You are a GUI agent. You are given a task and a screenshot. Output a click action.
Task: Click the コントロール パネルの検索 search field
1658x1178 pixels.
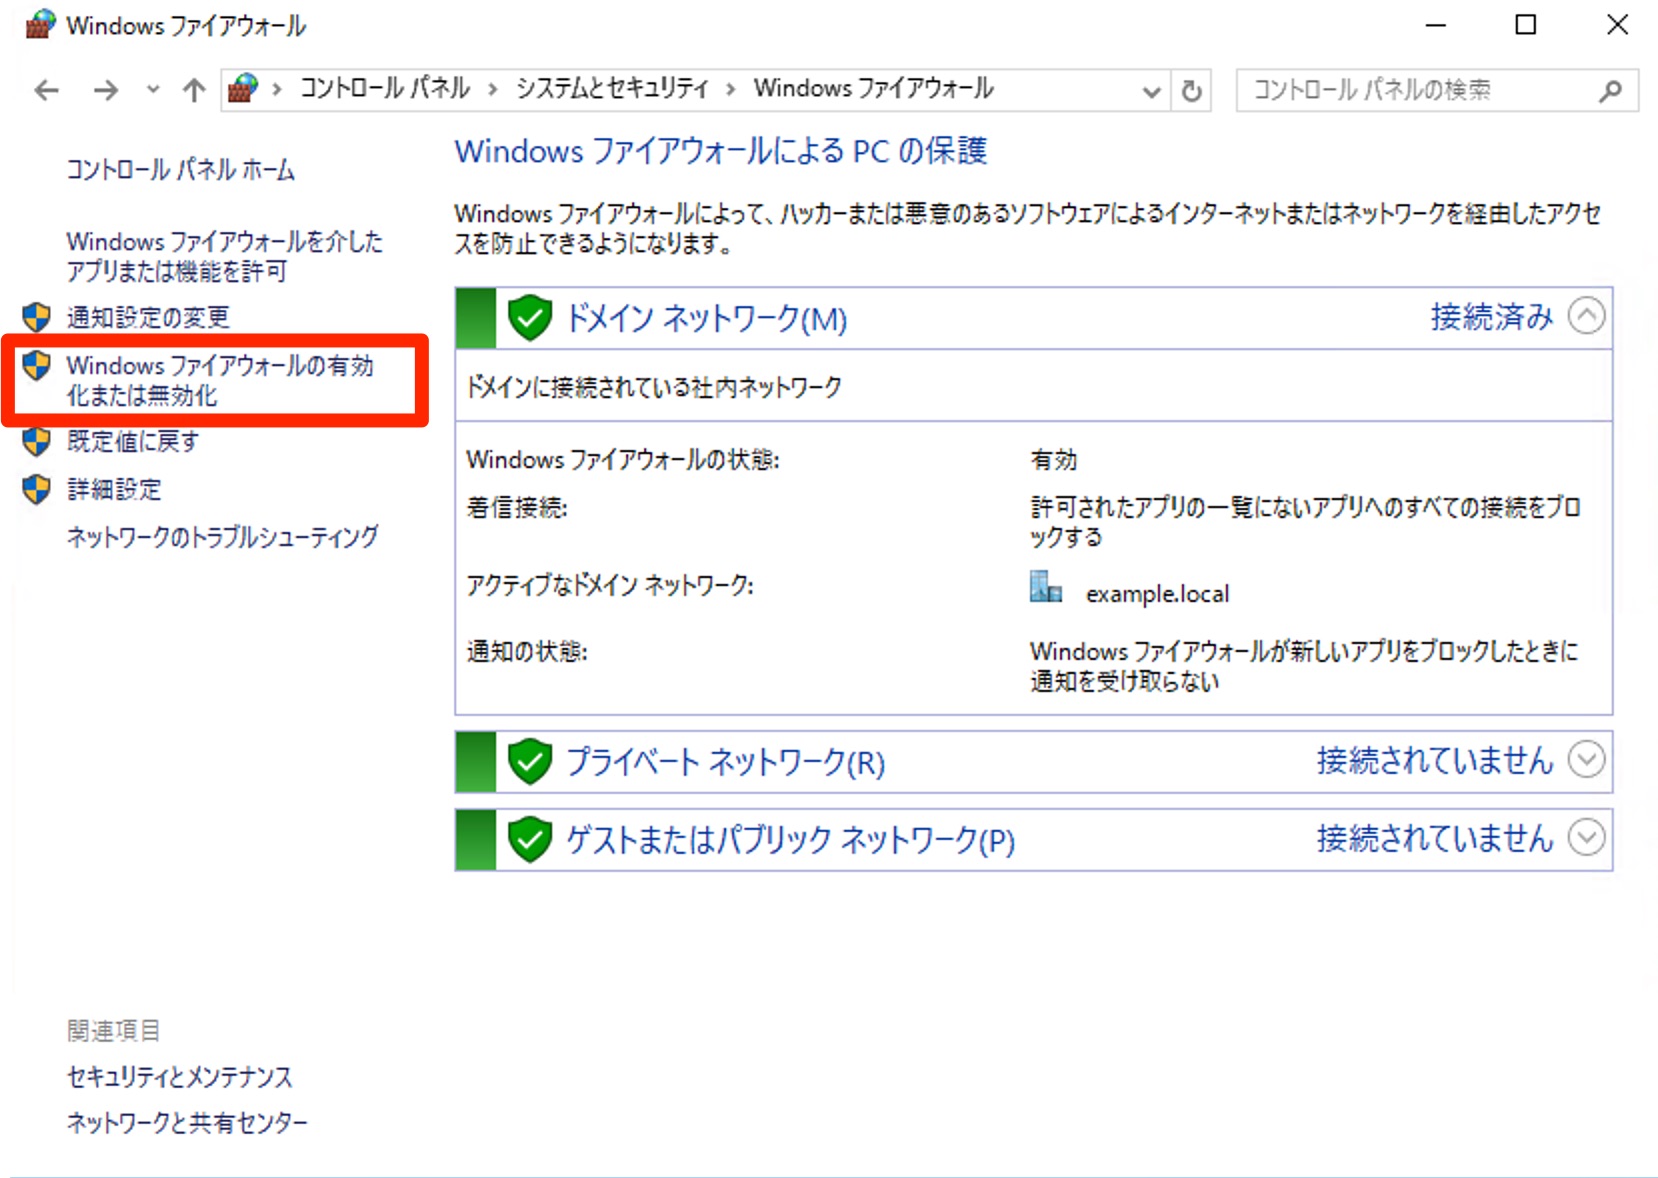tap(1415, 91)
